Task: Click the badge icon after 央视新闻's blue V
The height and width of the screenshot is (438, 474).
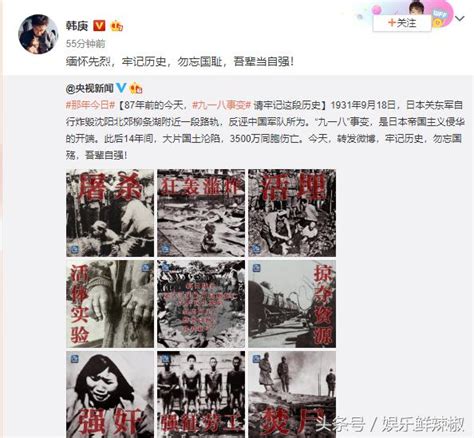Action: tap(136, 88)
